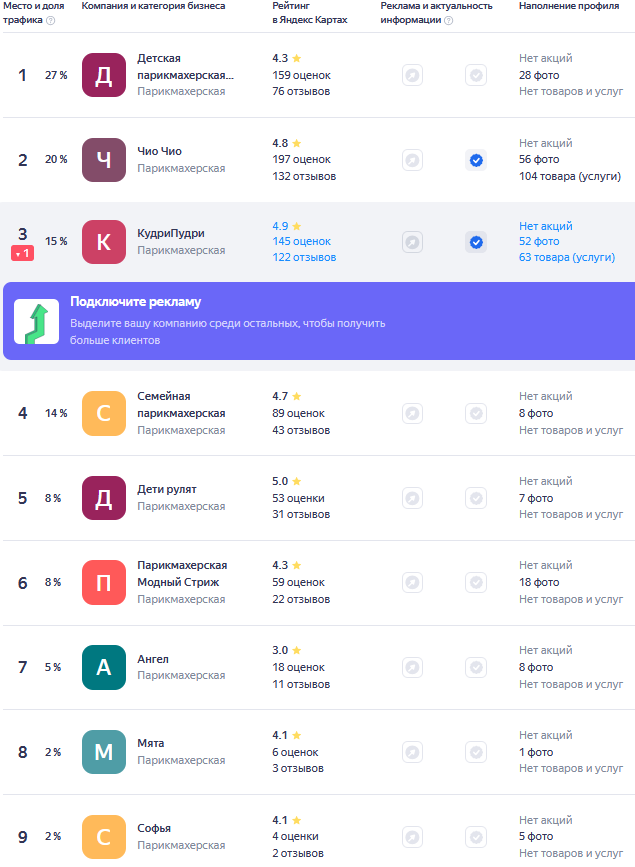Click the verified checkmark in Мята row
635x867 pixels.
tap(476, 752)
